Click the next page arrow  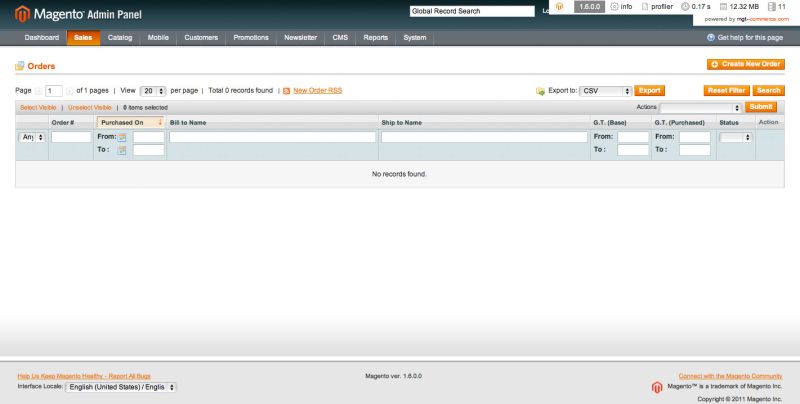click(x=69, y=91)
